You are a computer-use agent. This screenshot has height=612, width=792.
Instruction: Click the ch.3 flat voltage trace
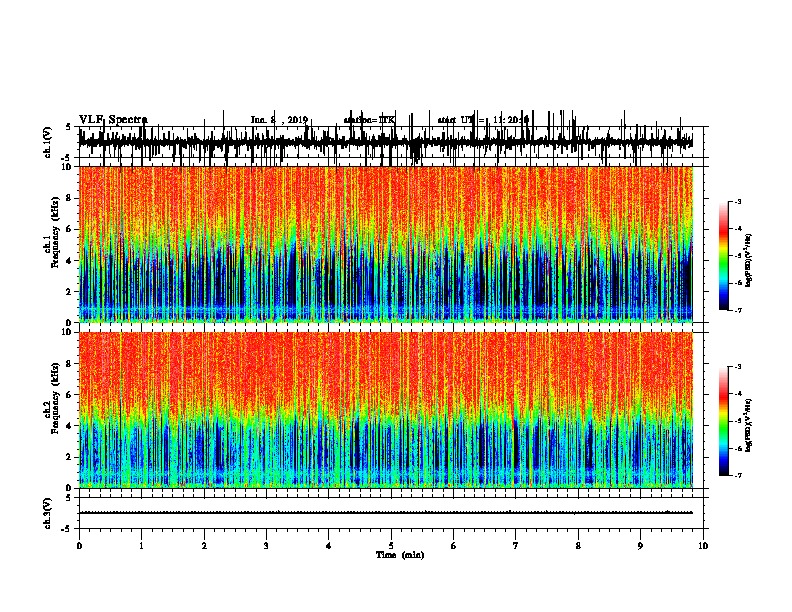tap(385, 513)
